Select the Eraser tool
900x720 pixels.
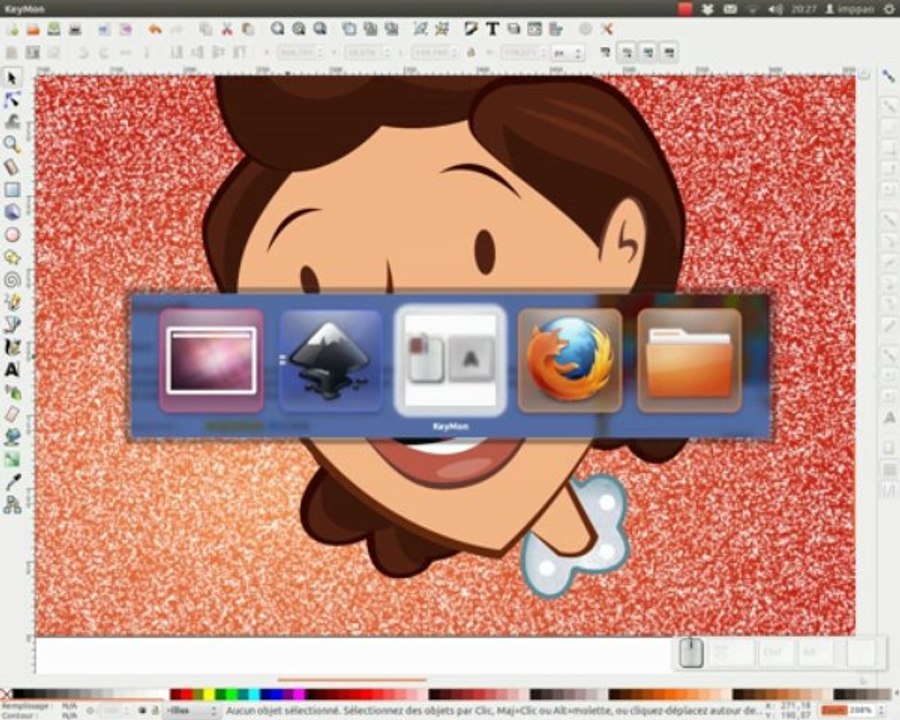pos(12,414)
